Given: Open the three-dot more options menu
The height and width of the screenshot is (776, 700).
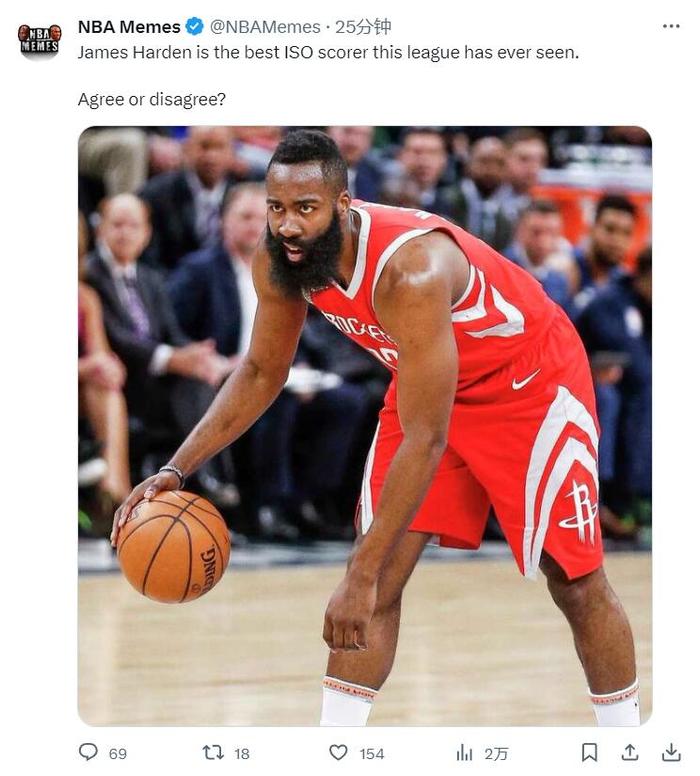Looking at the screenshot, I should click(x=671, y=26).
